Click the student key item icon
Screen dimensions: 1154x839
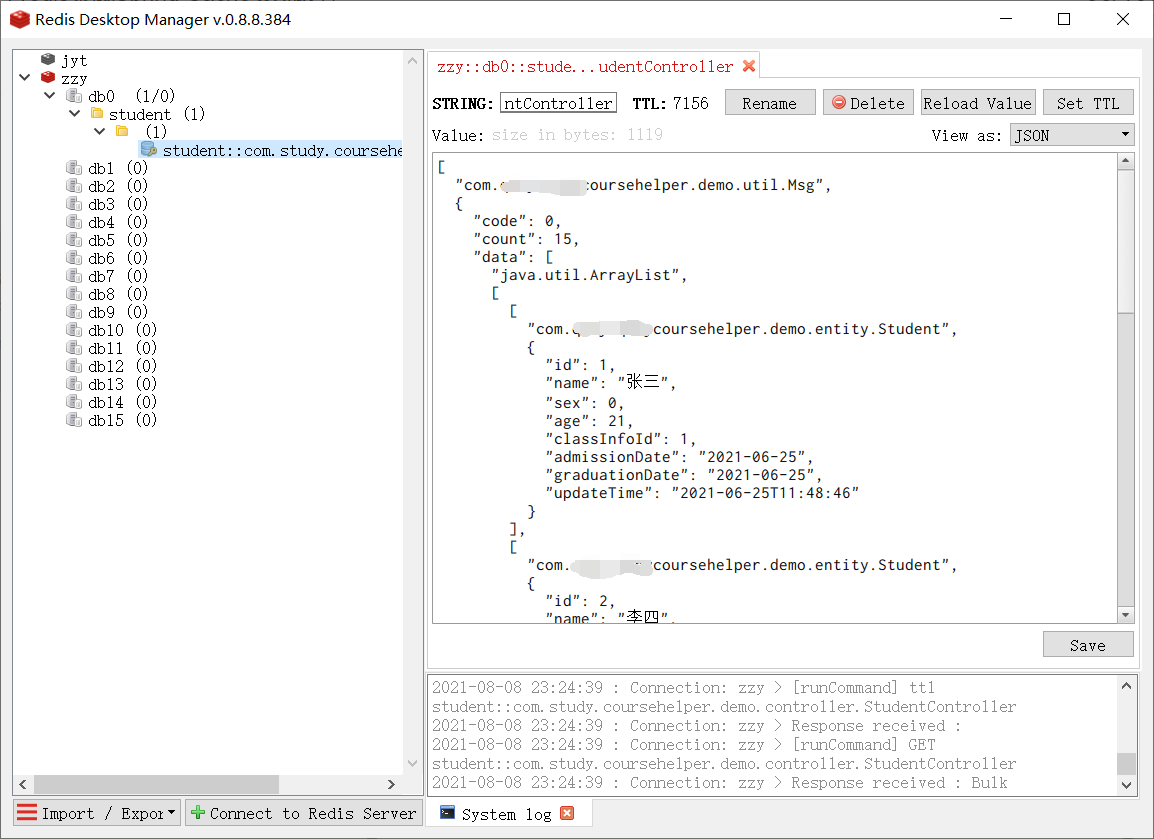pos(149,149)
